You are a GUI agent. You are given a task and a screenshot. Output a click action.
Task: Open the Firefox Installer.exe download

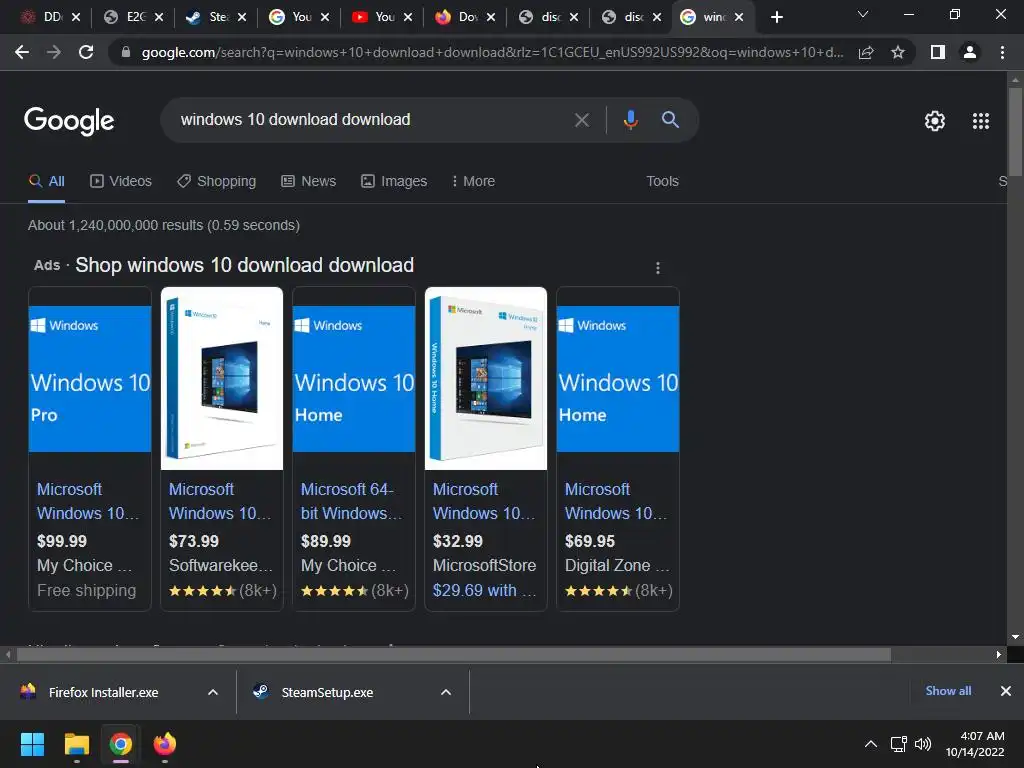coord(104,692)
